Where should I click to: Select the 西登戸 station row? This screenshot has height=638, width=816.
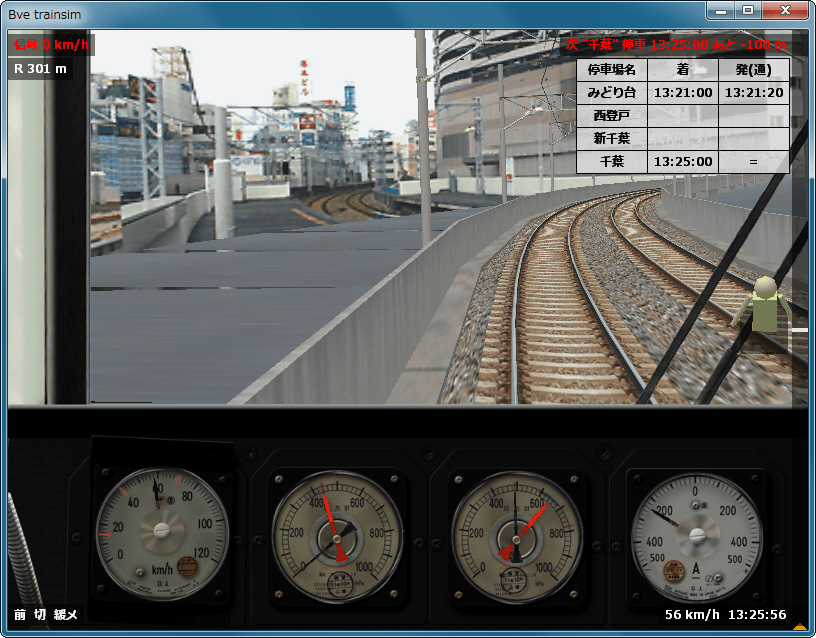(612, 115)
